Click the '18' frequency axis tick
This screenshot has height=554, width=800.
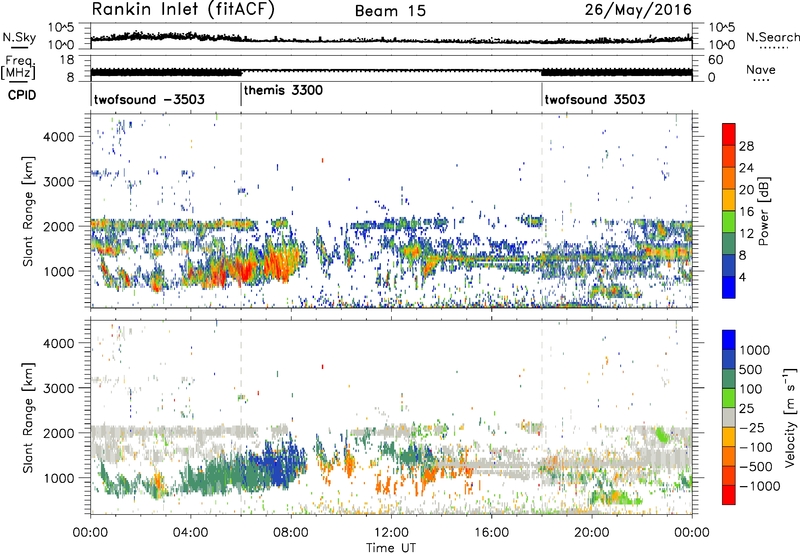66,60
